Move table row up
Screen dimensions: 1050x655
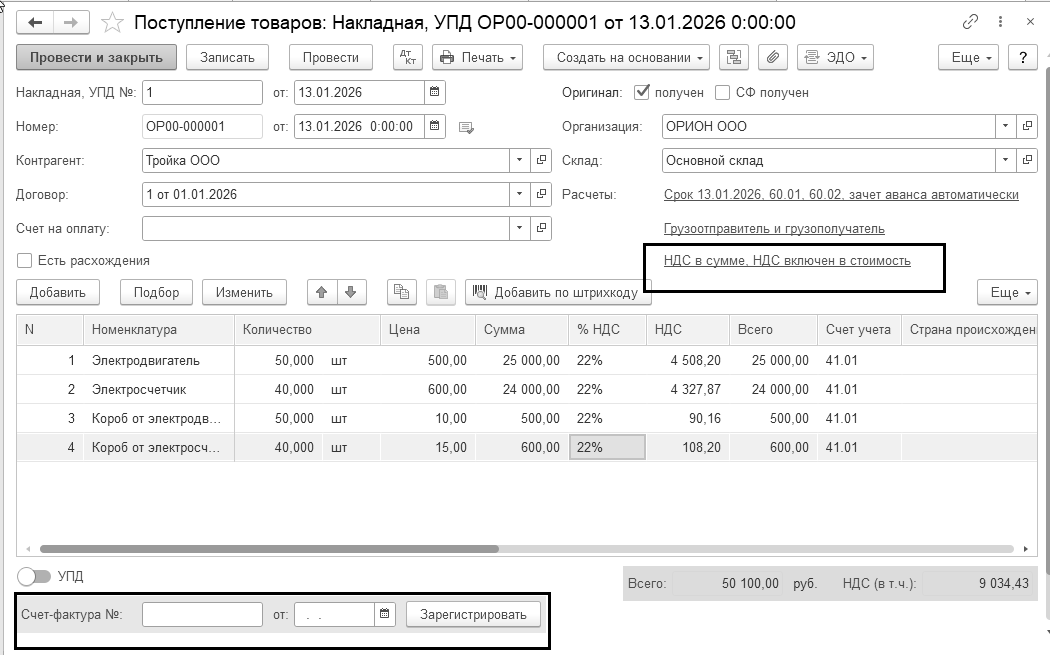[322, 292]
